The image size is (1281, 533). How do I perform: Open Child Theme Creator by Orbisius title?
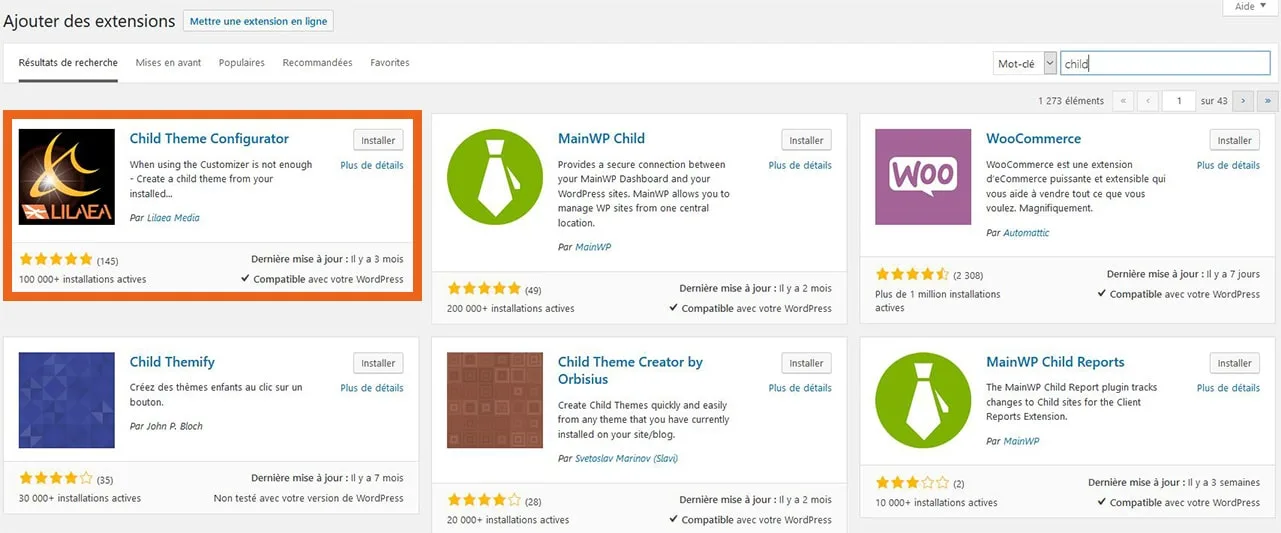[x=630, y=370]
